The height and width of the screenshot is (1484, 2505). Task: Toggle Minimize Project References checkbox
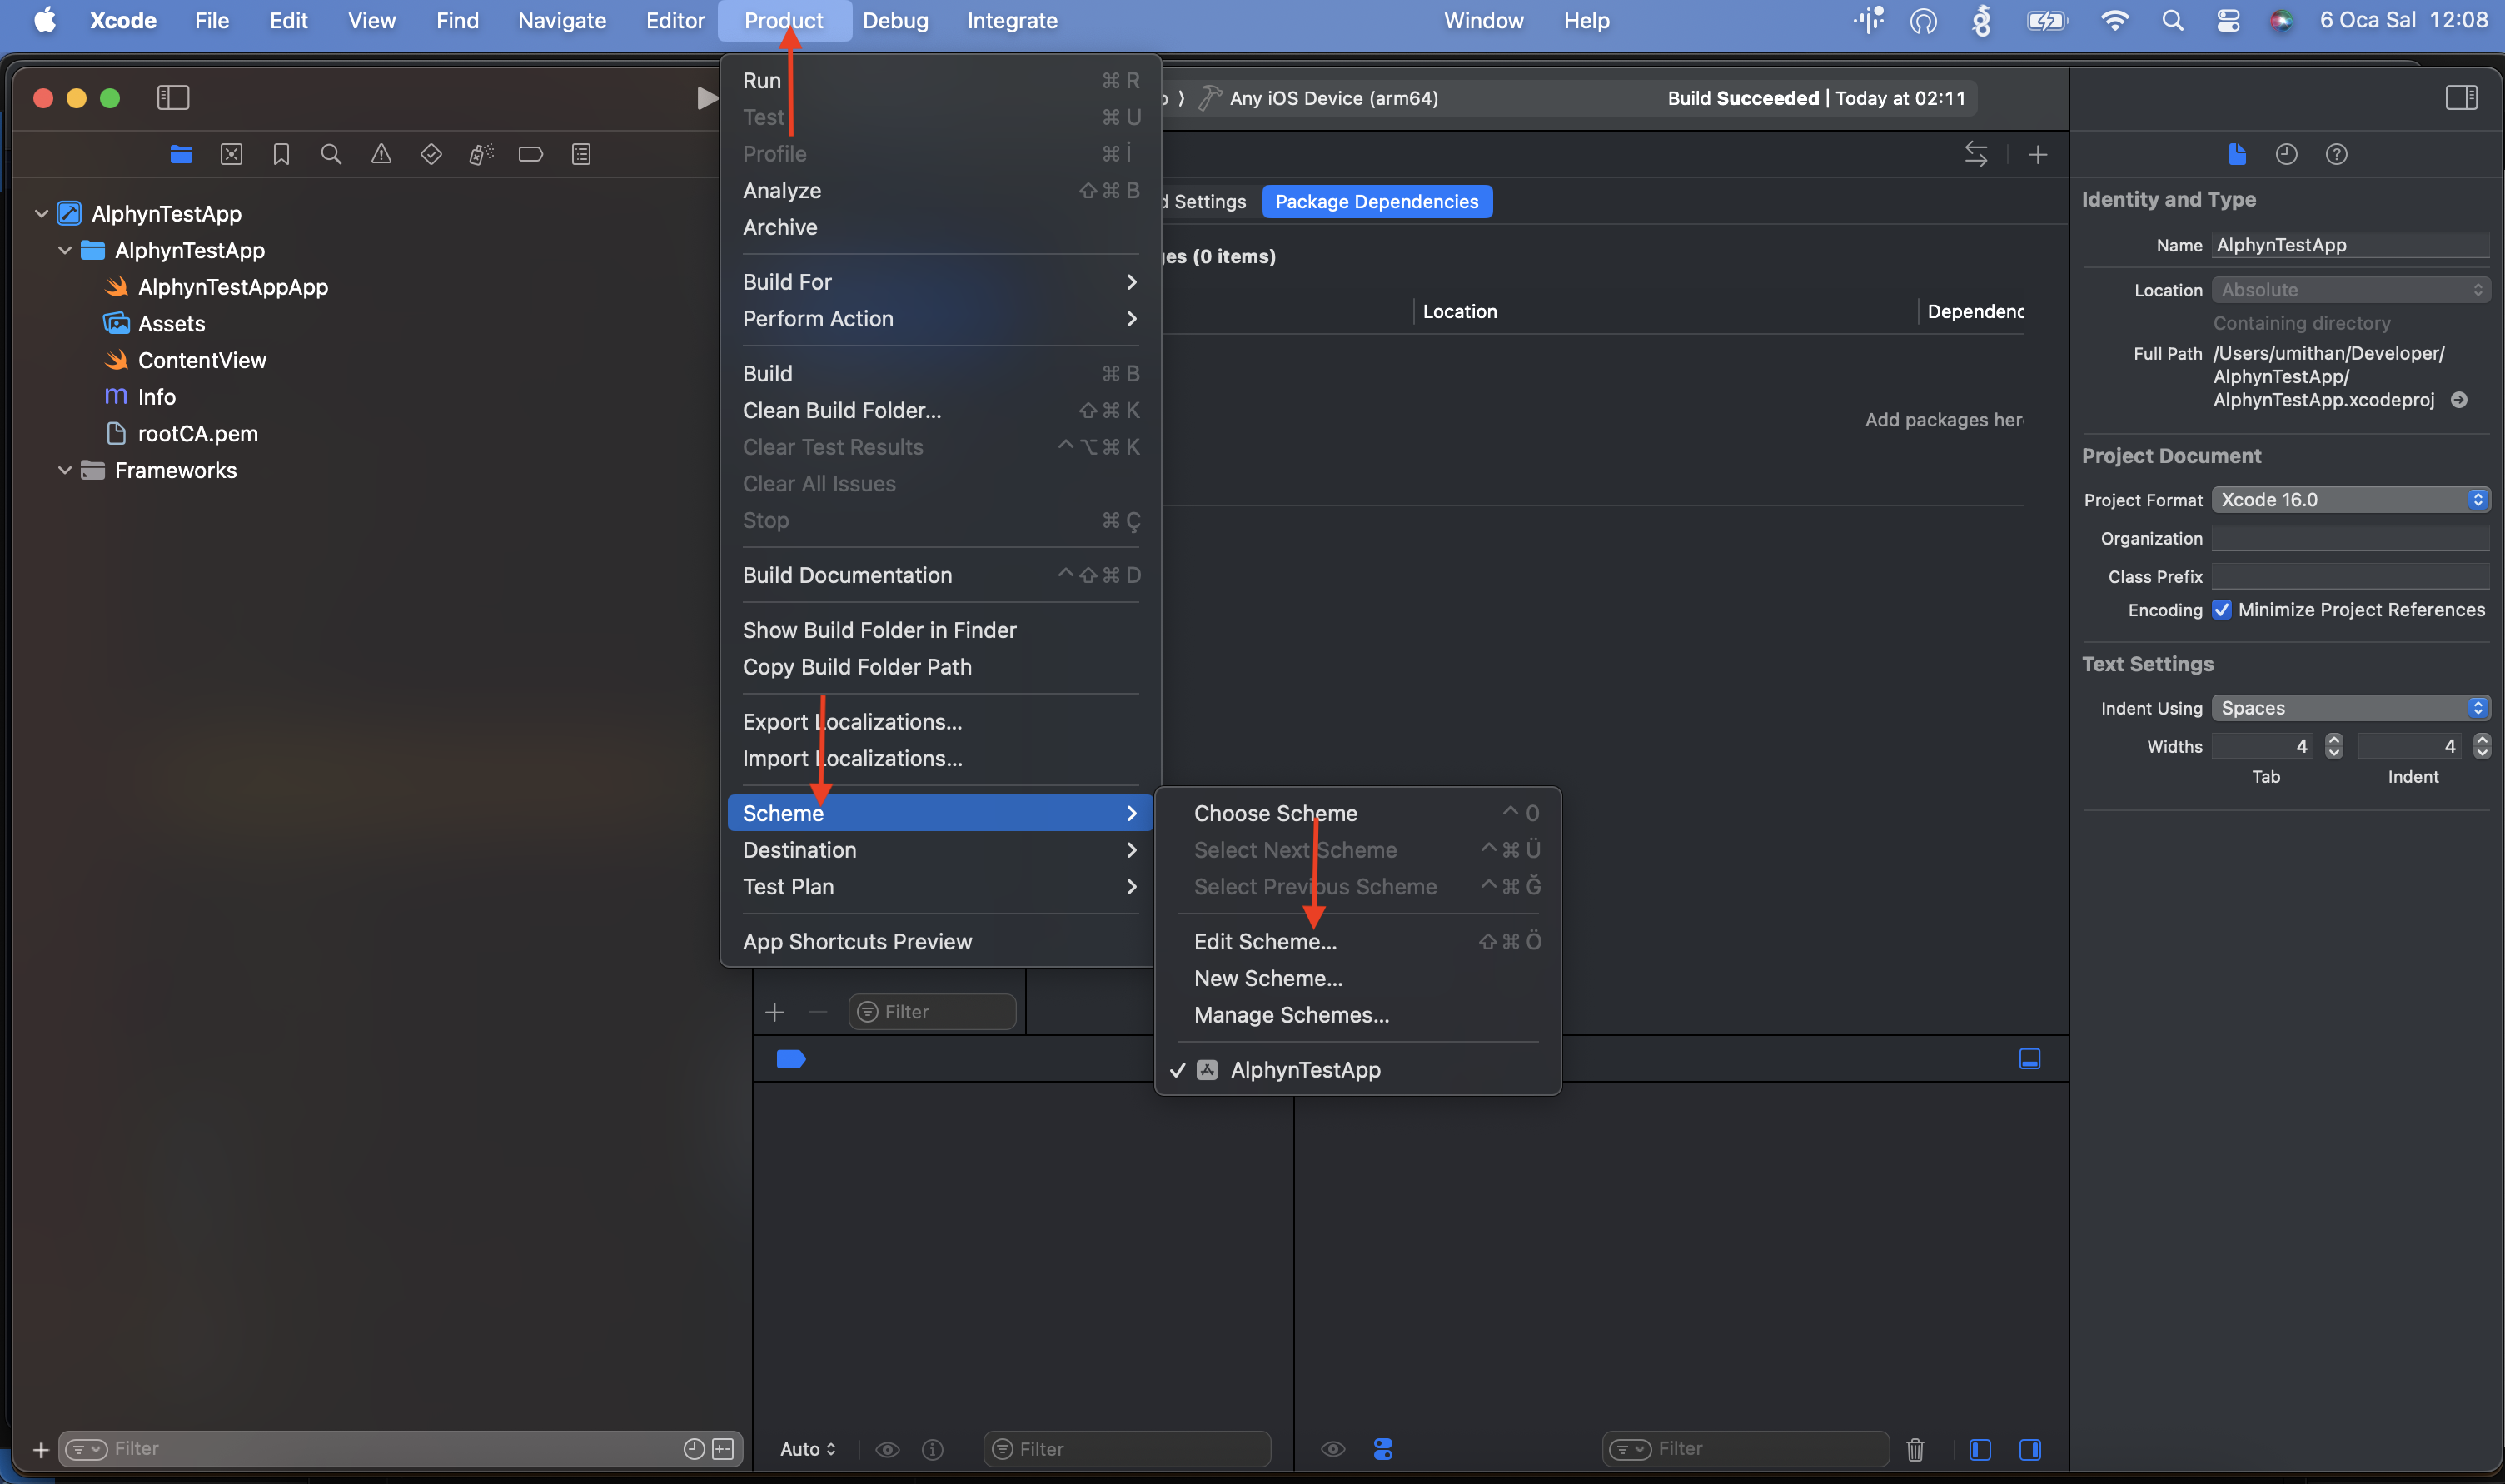2221,609
